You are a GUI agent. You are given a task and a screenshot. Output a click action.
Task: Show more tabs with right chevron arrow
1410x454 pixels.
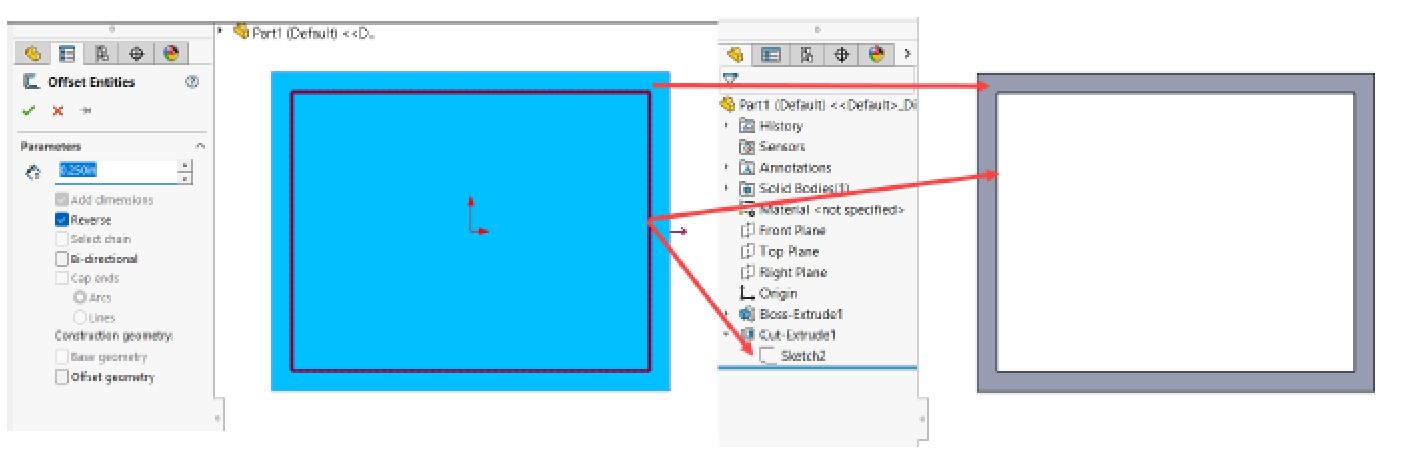[907, 54]
